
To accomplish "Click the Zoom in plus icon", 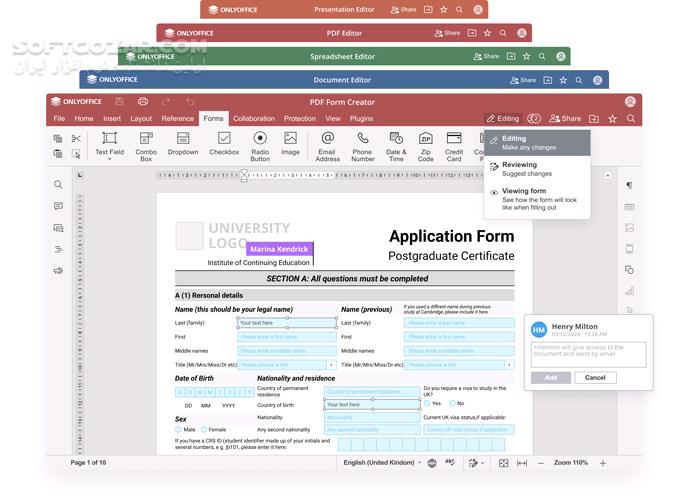I will pos(603,463).
